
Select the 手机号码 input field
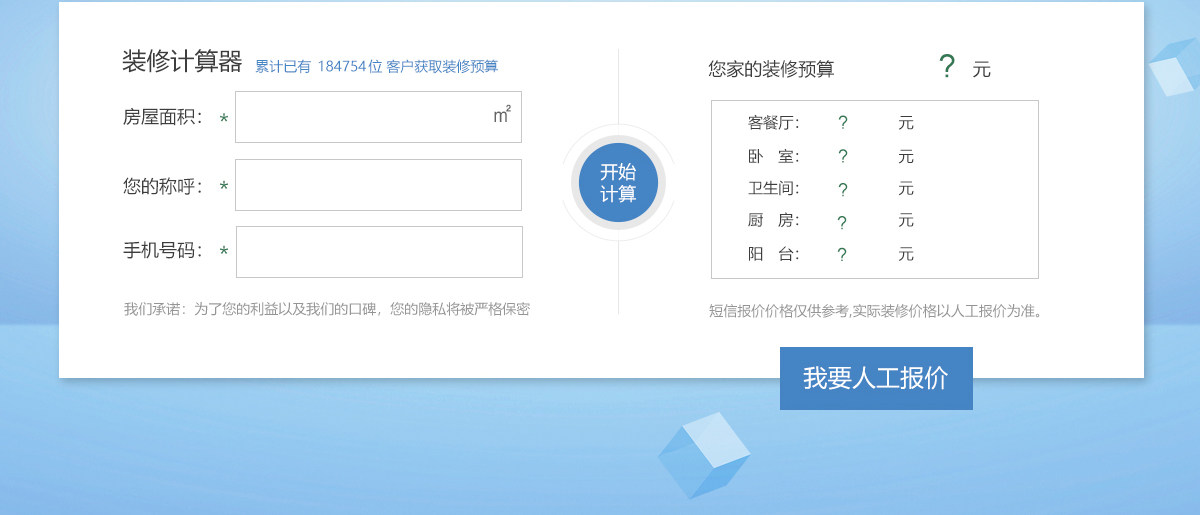(379, 252)
